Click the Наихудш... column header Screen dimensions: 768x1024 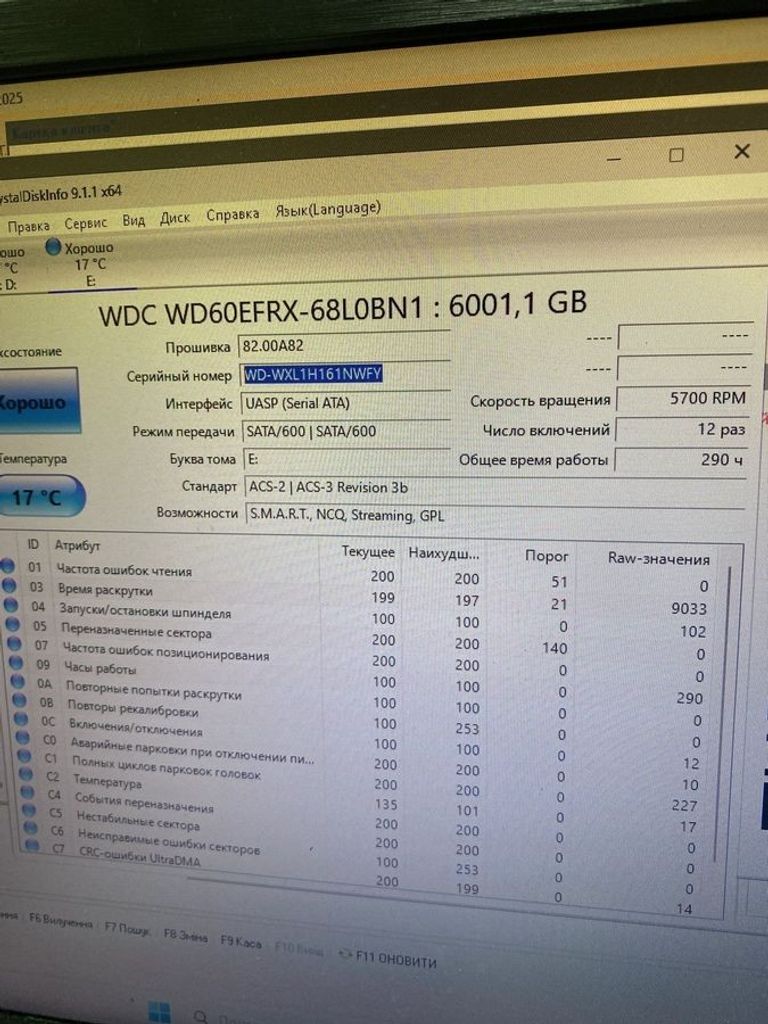444,554
